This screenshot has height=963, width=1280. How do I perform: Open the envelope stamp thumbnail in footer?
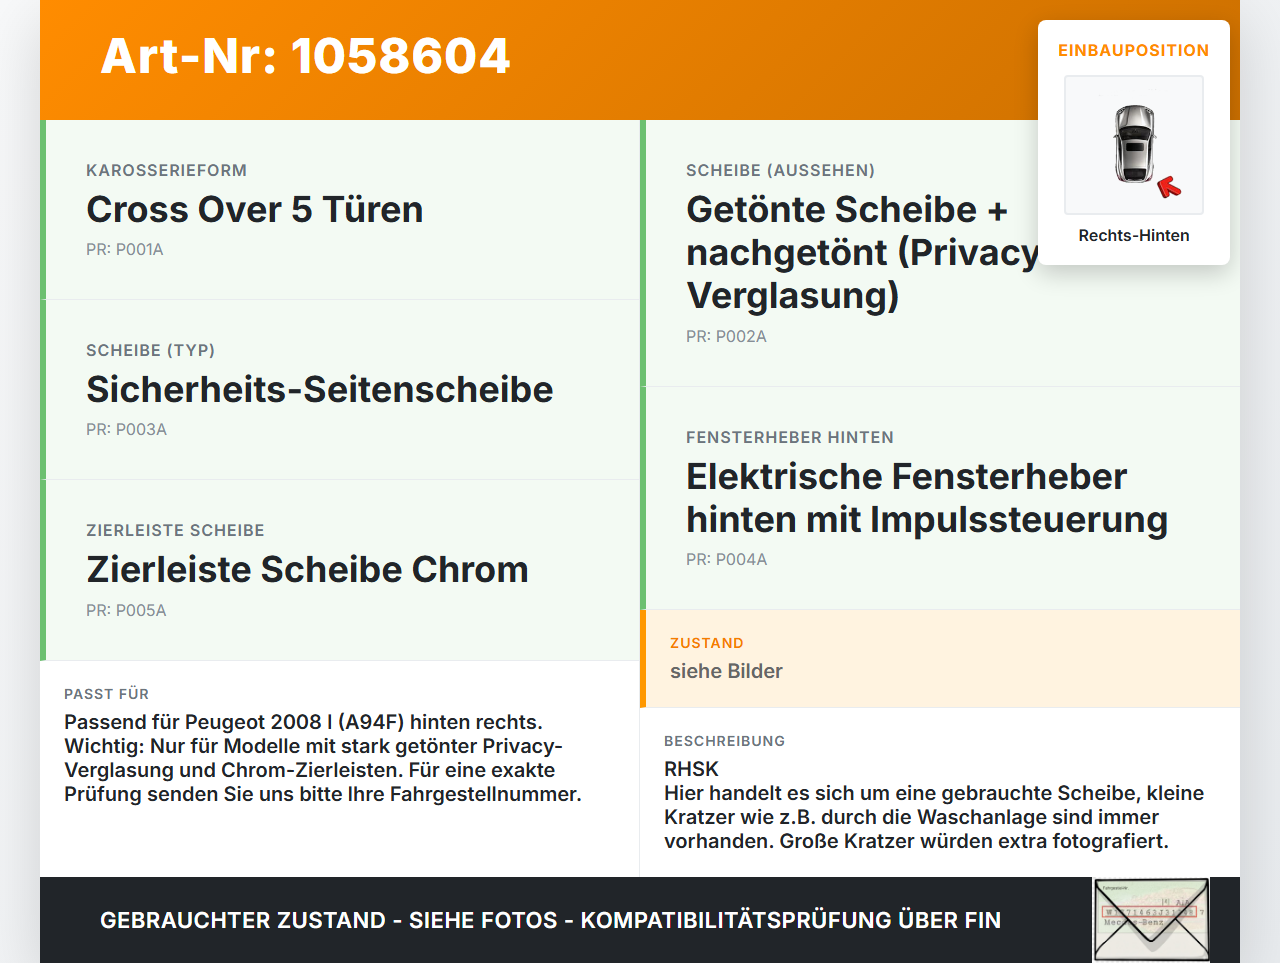[x=1151, y=920]
